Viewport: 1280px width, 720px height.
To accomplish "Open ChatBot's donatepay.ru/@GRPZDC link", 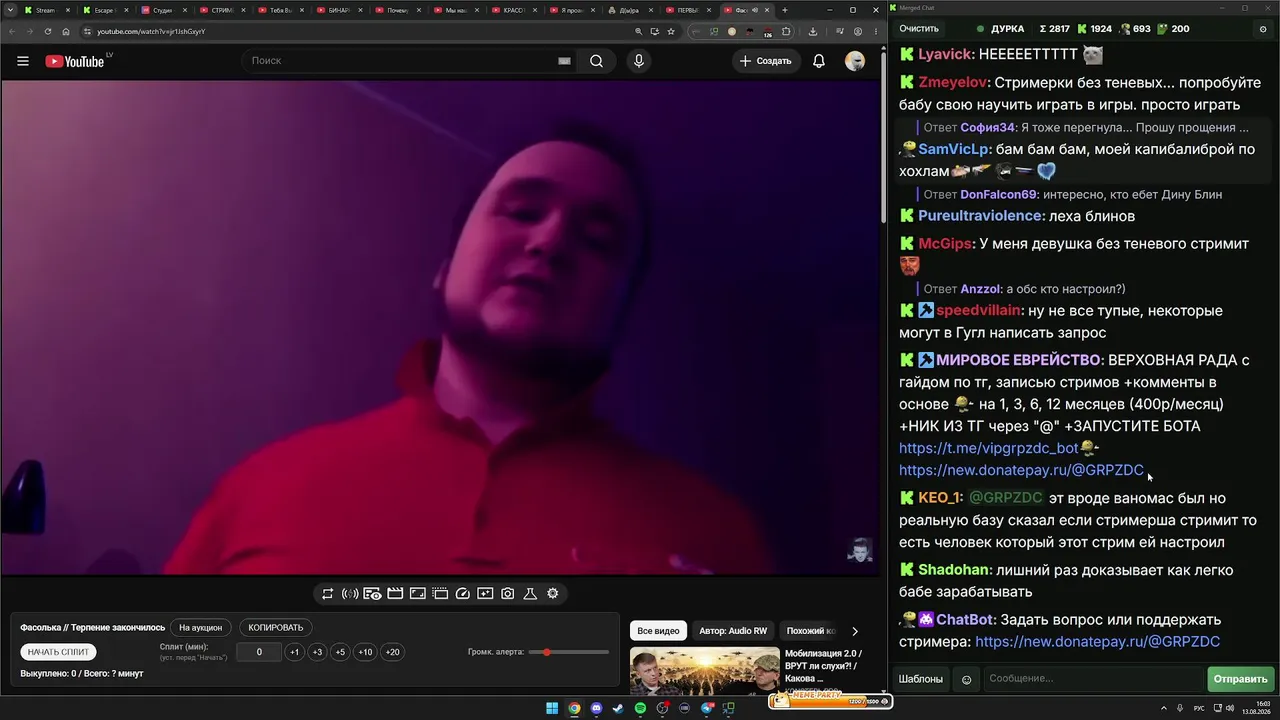I will click(1097, 642).
